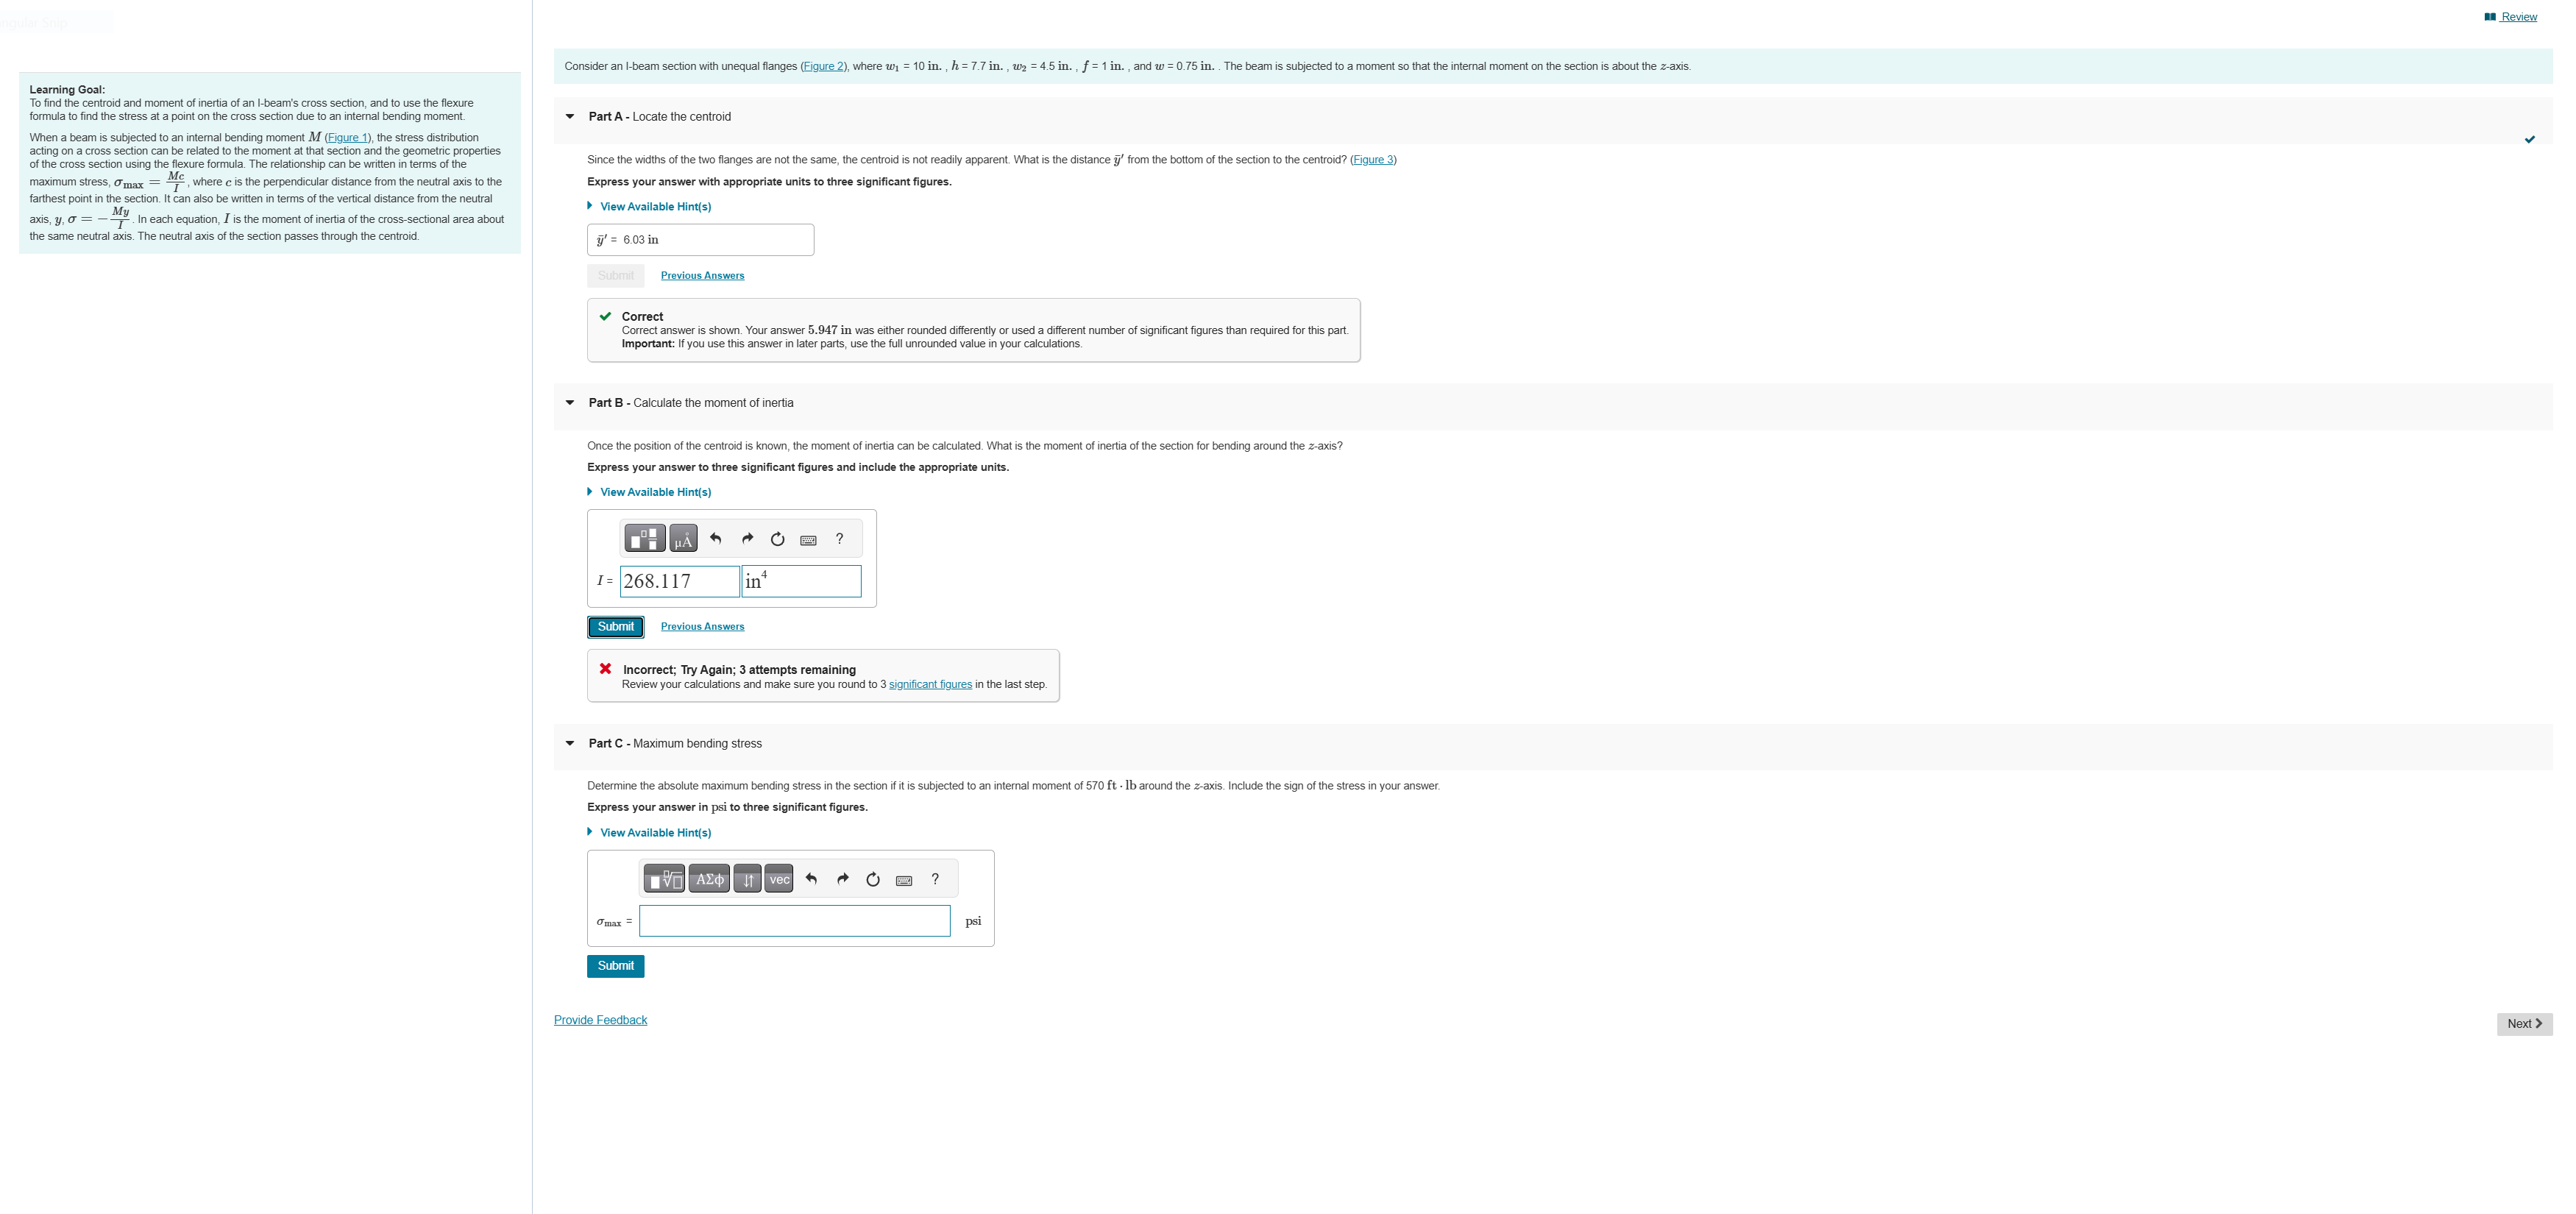Open Figure 2 link in problem statement
Viewport: 2576px width, 1214px height.
pos(824,67)
